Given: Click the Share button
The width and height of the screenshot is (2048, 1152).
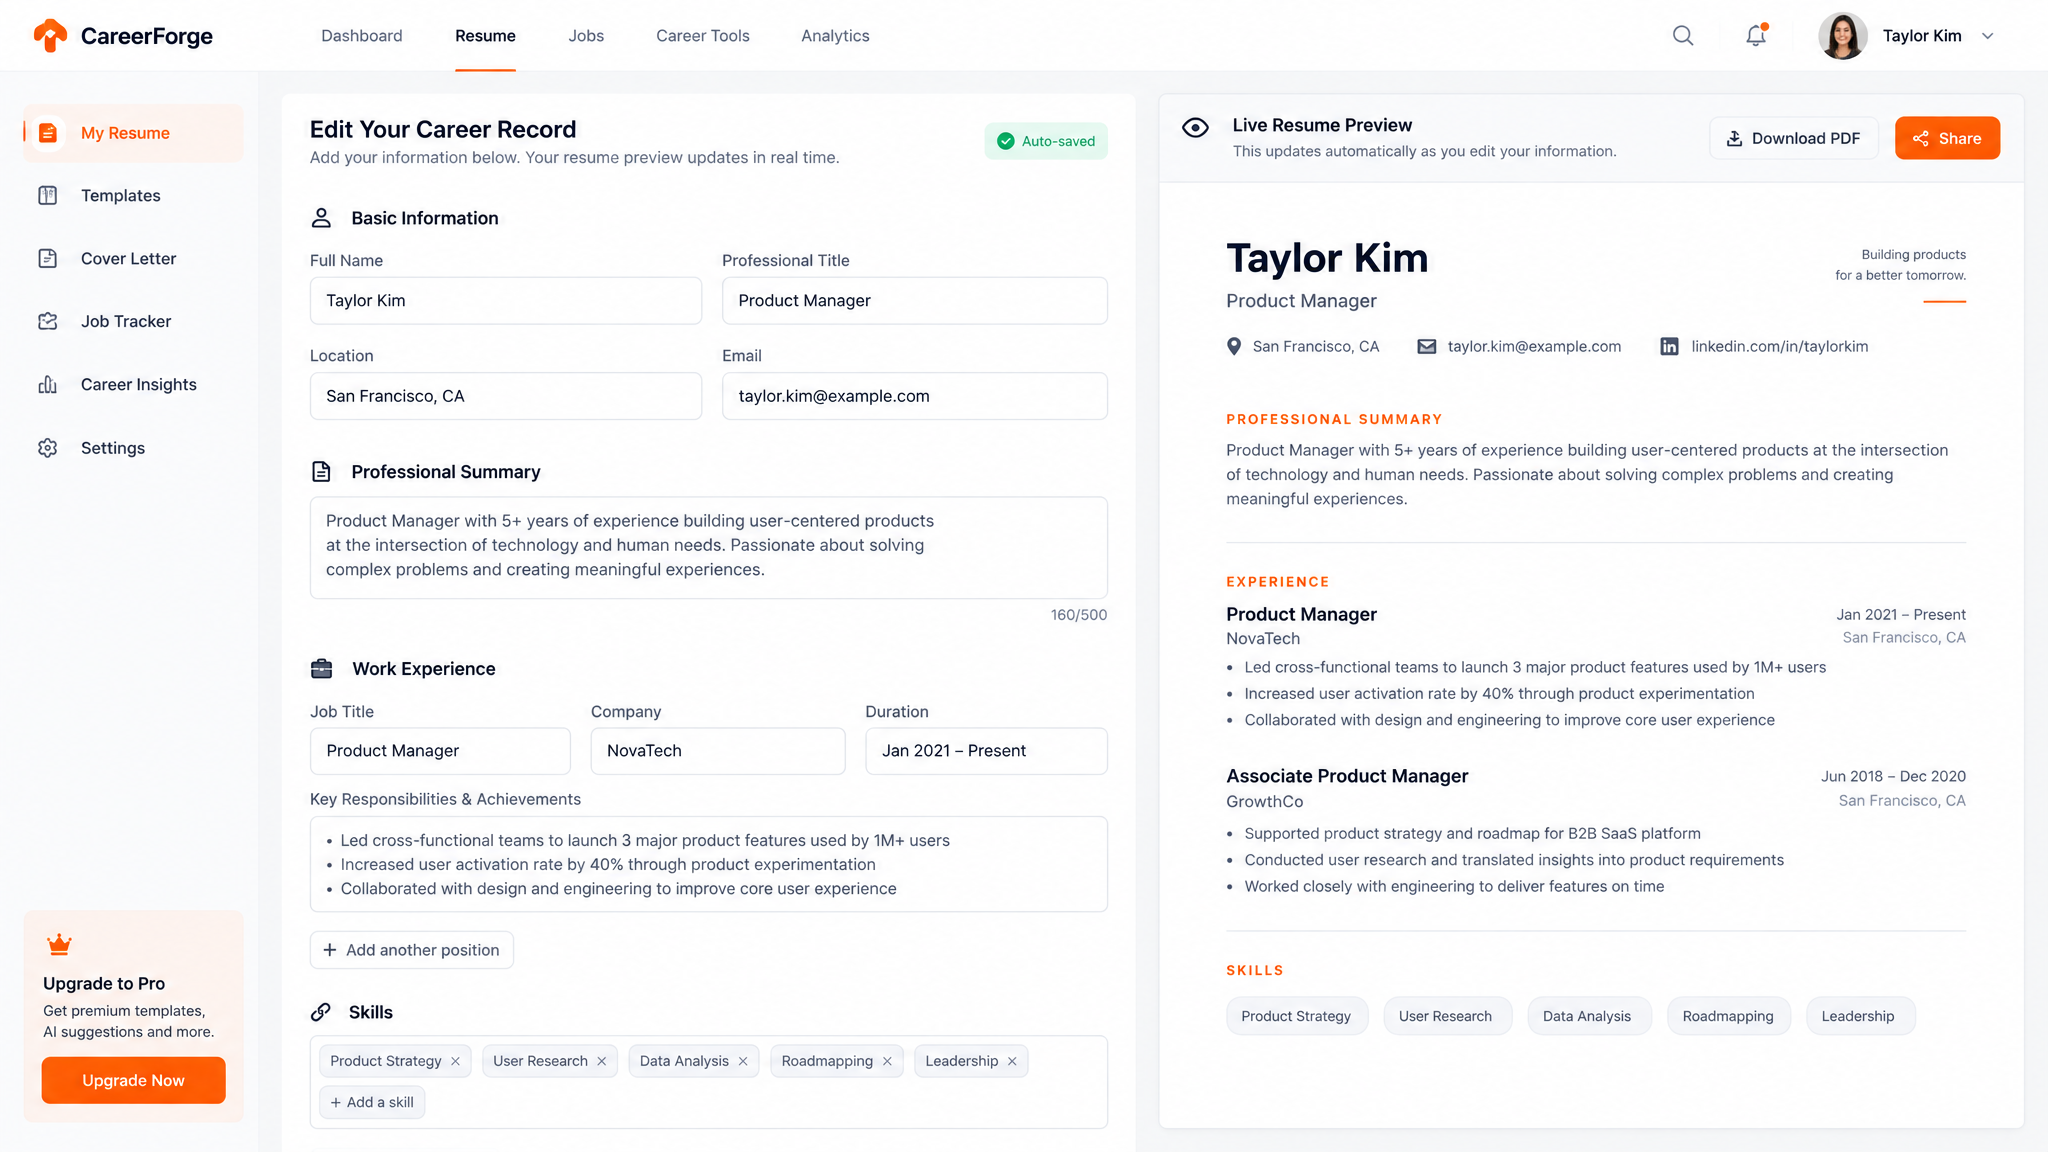Looking at the screenshot, I should (x=1947, y=138).
